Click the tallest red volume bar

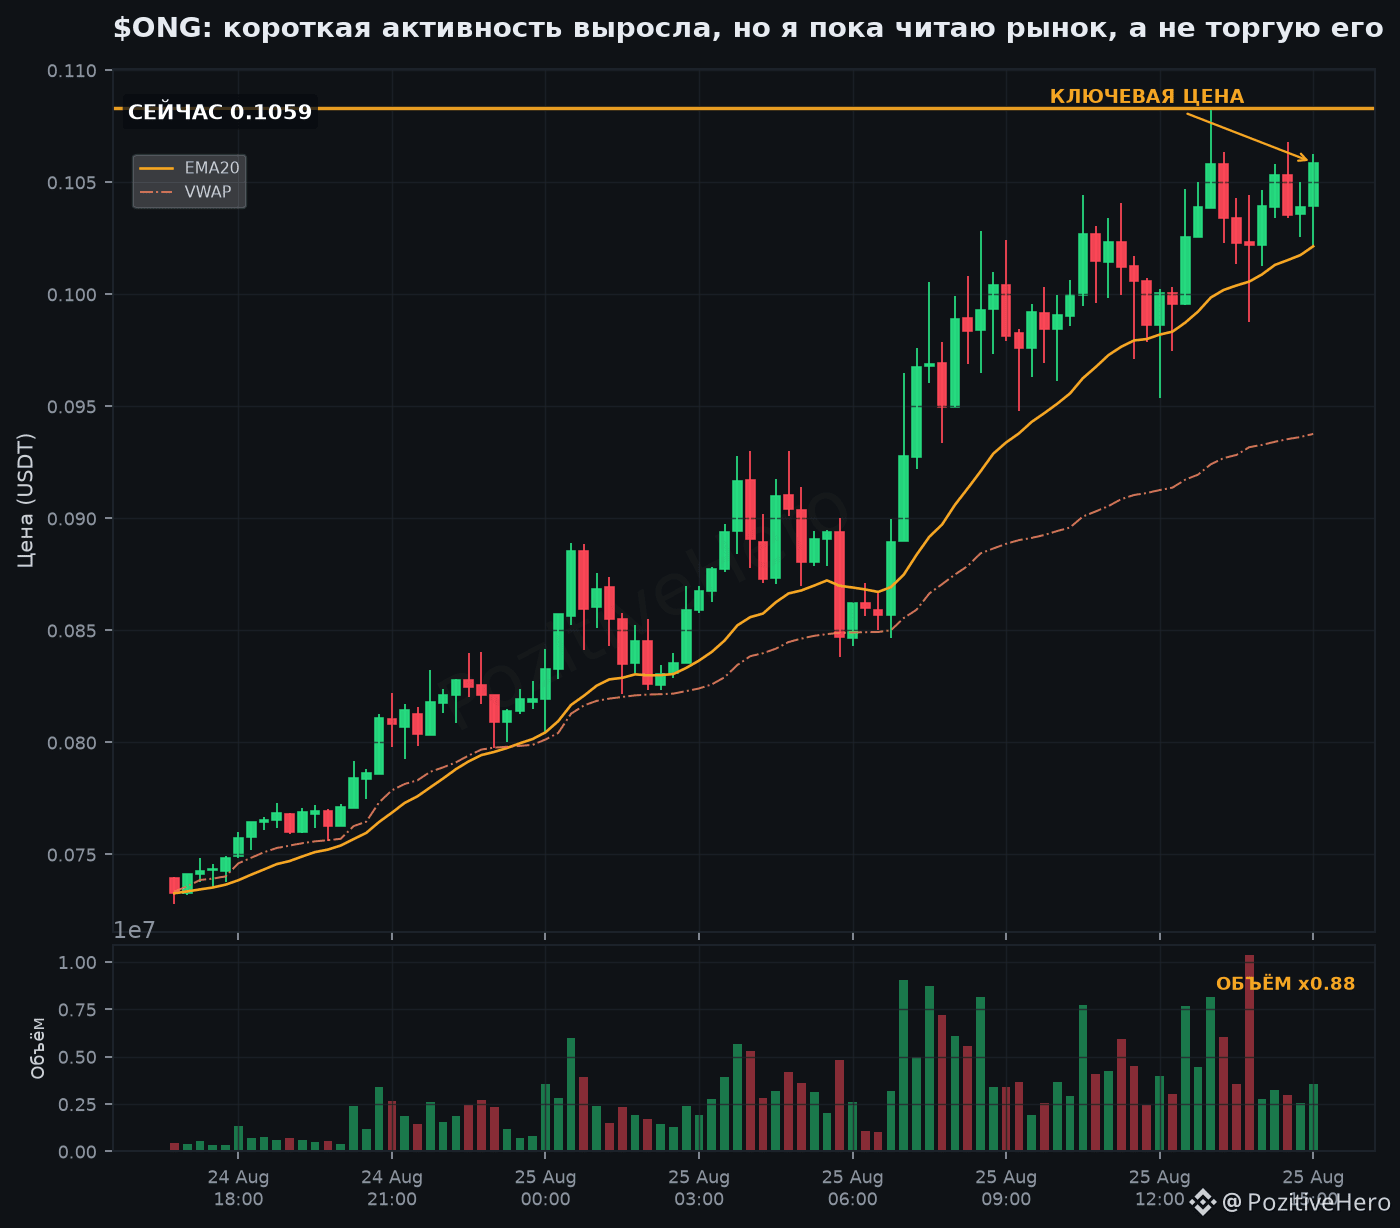click(1249, 1053)
